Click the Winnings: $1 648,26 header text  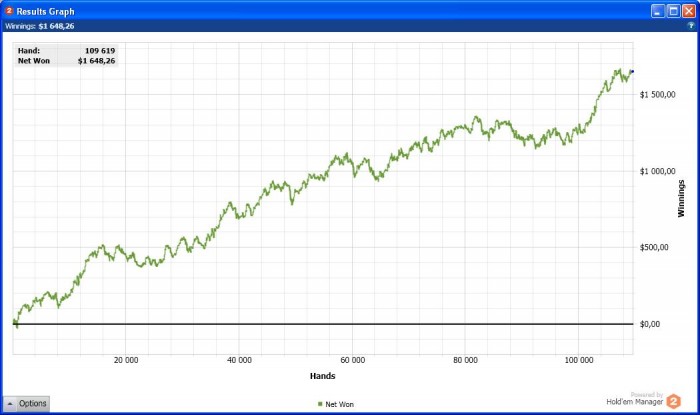pos(40,26)
